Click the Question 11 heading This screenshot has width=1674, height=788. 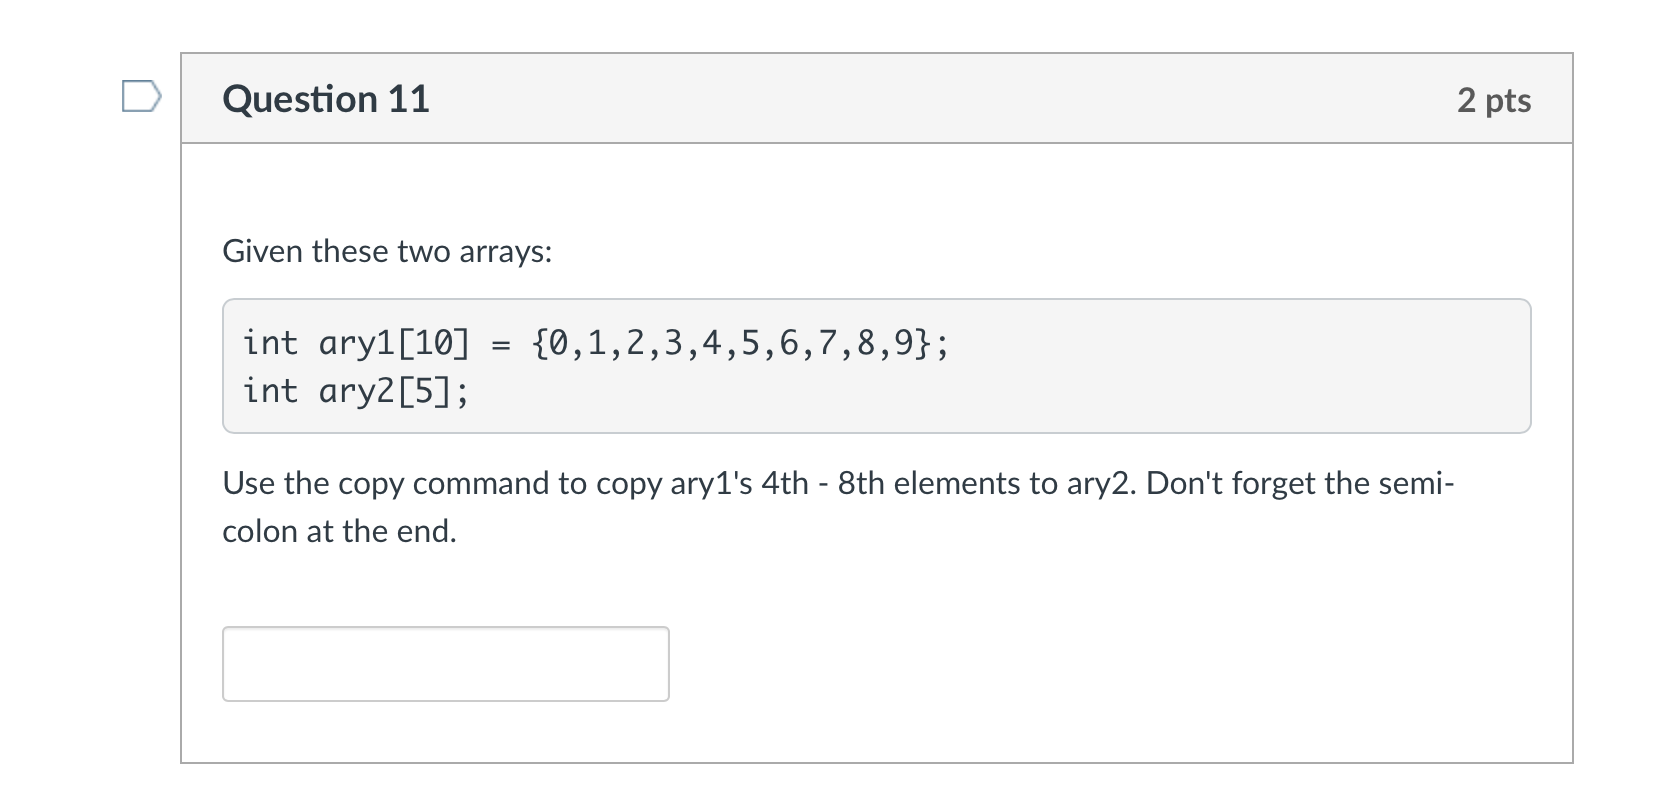326,99
